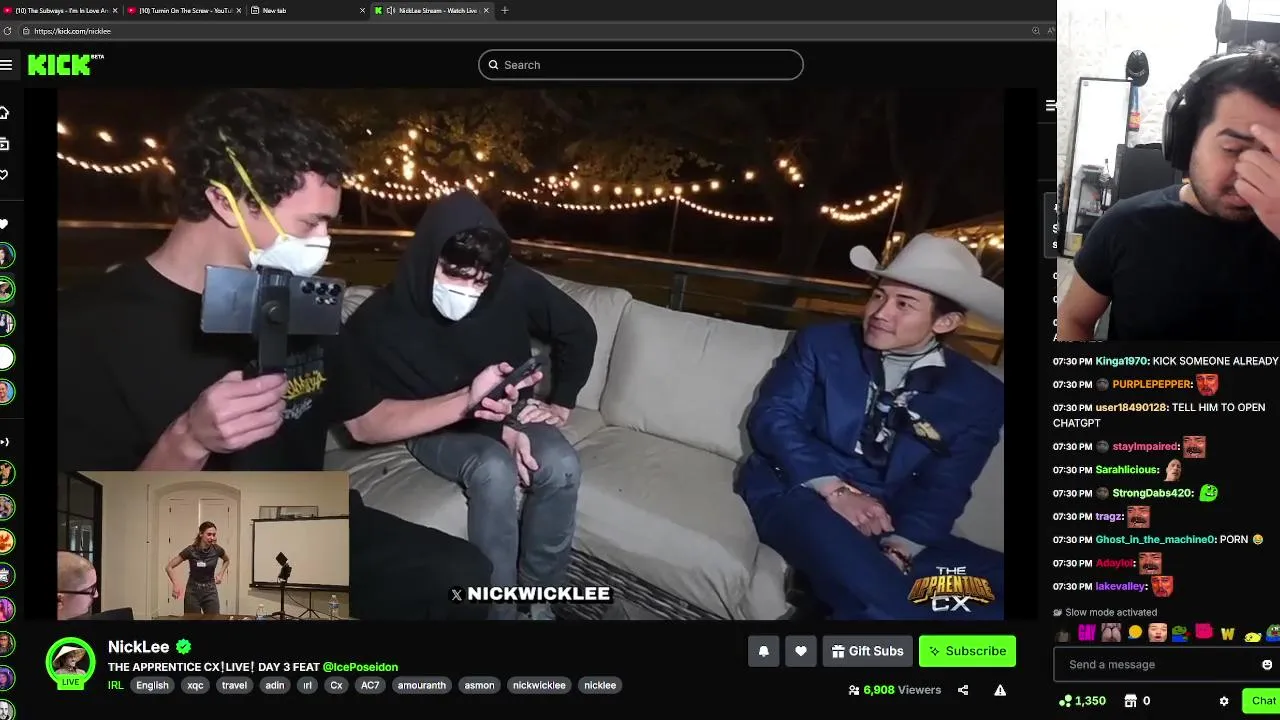Image resolution: width=1280 pixels, height=720 pixels.
Task: Open the IRL category link
Action: pyautogui.click(x=115, y=685)
